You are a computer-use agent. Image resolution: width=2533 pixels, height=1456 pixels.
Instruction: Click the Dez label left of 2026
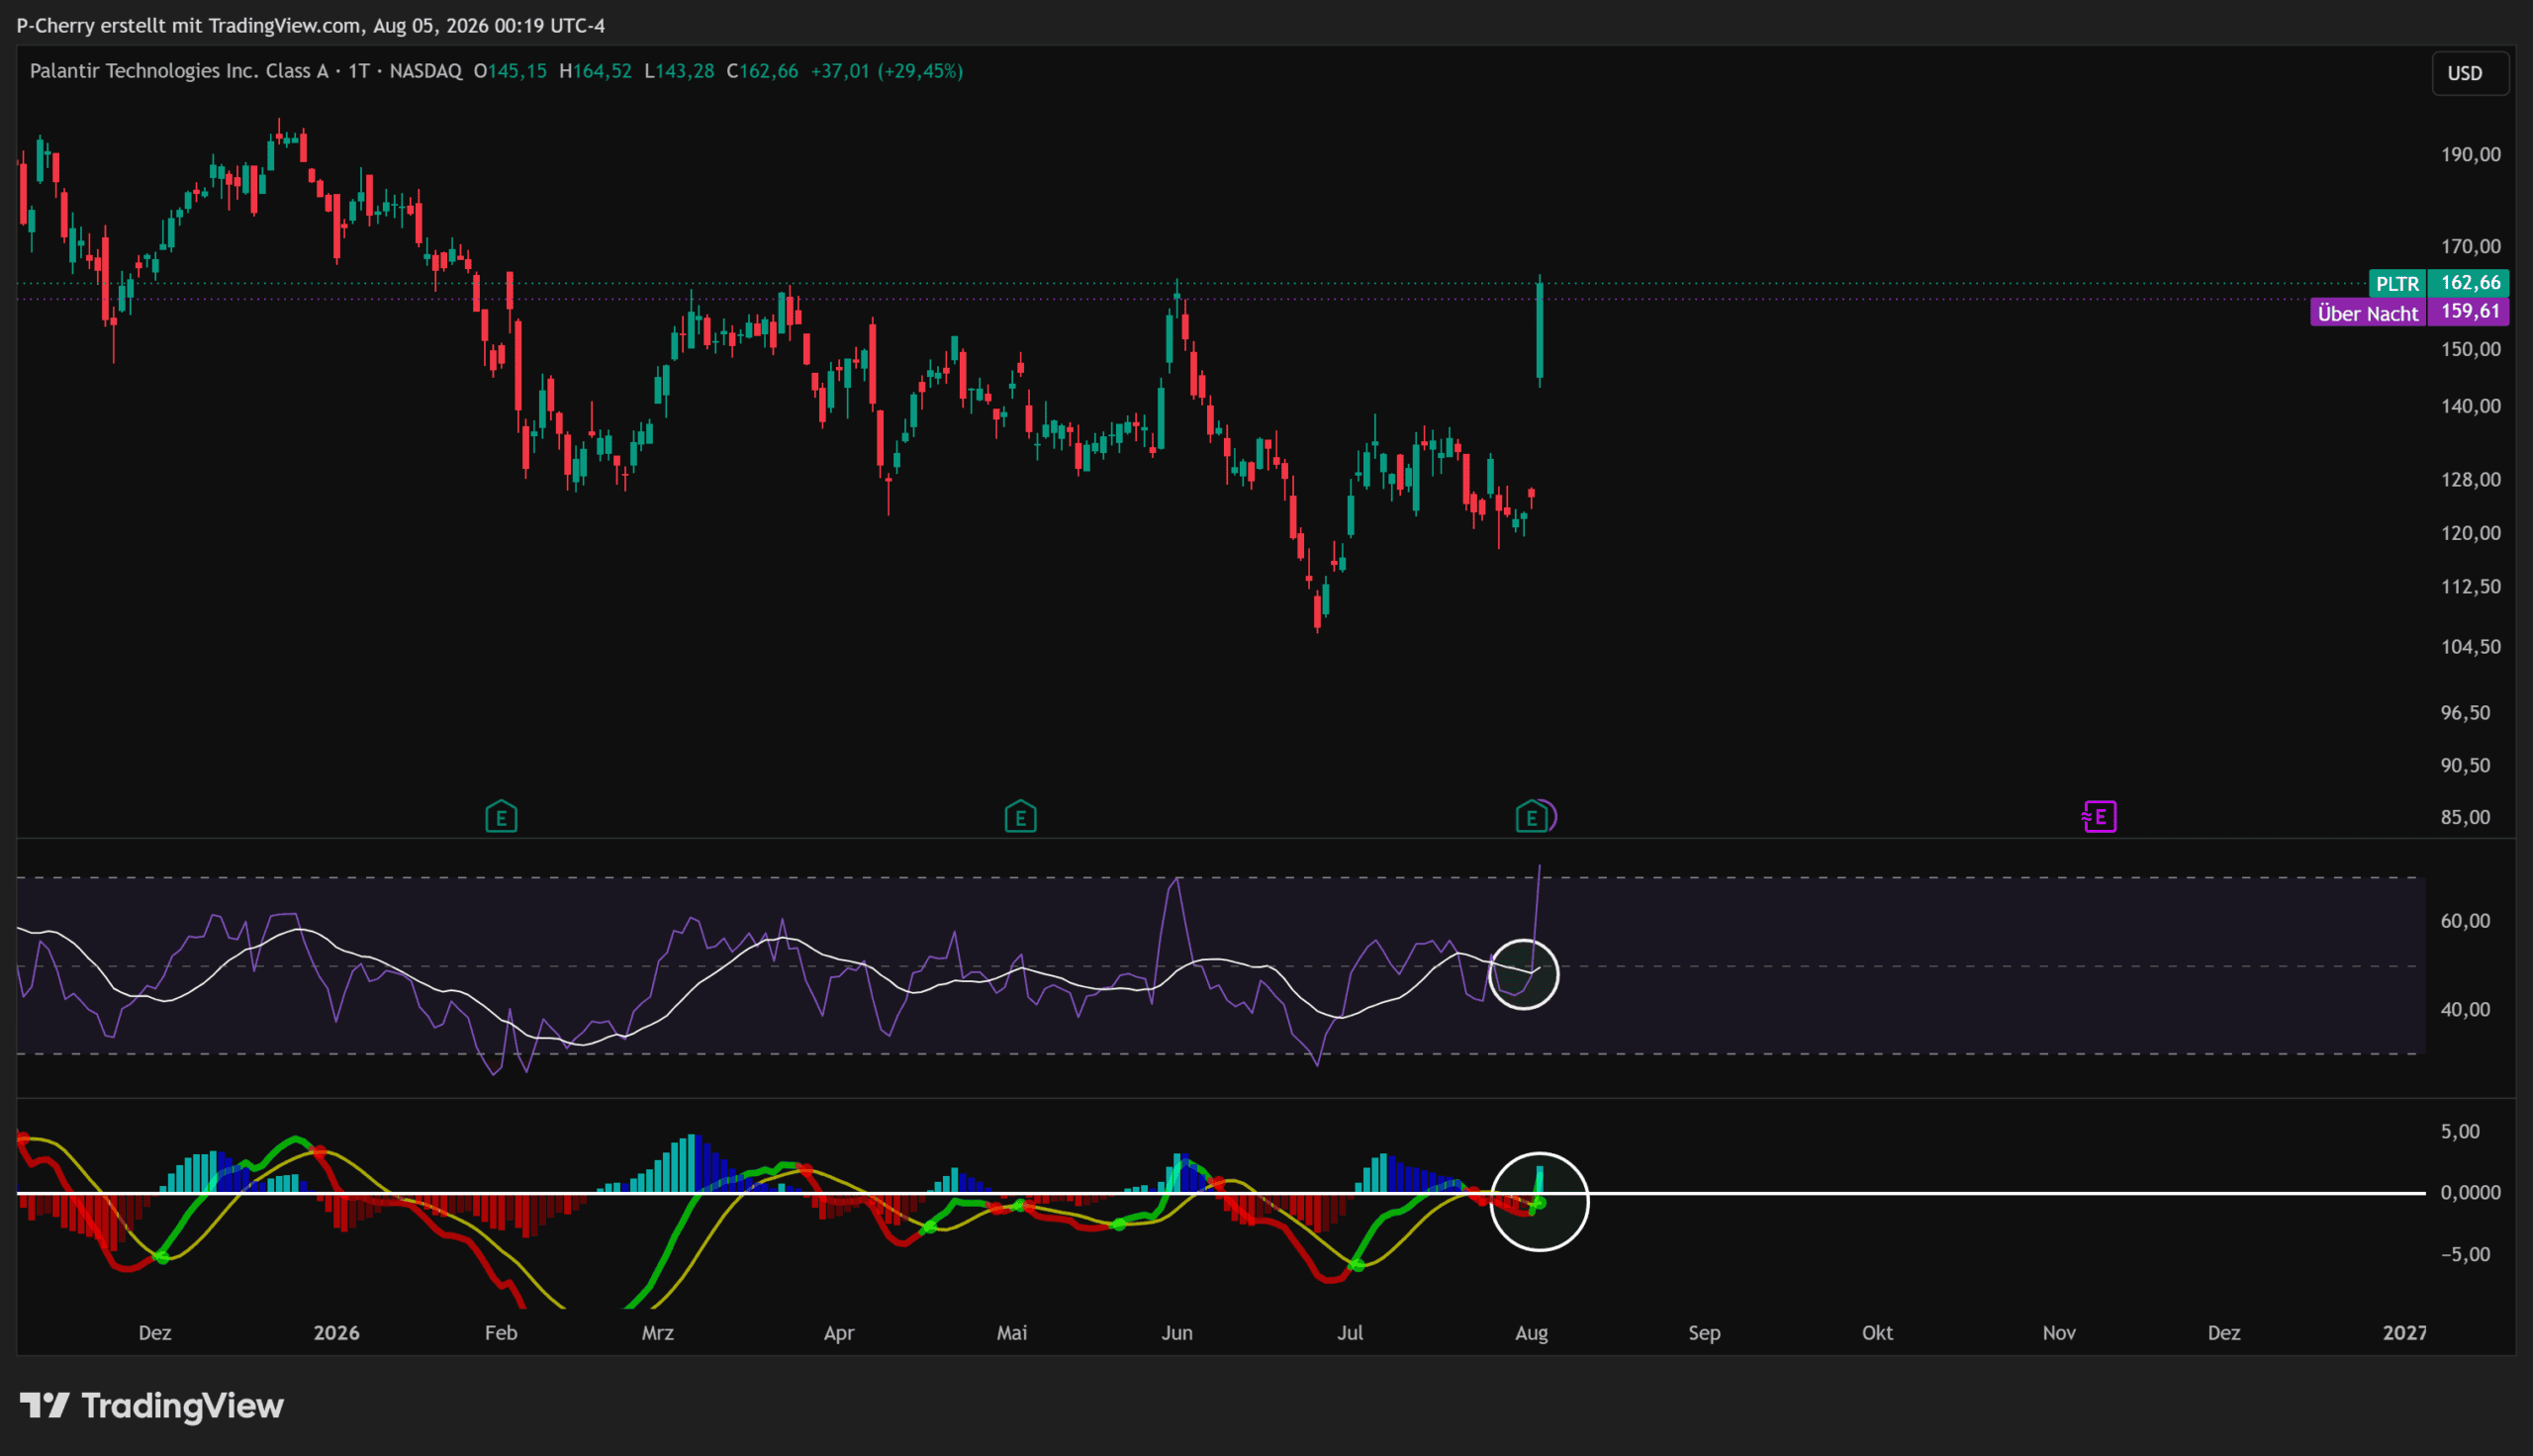(155, 1333)
